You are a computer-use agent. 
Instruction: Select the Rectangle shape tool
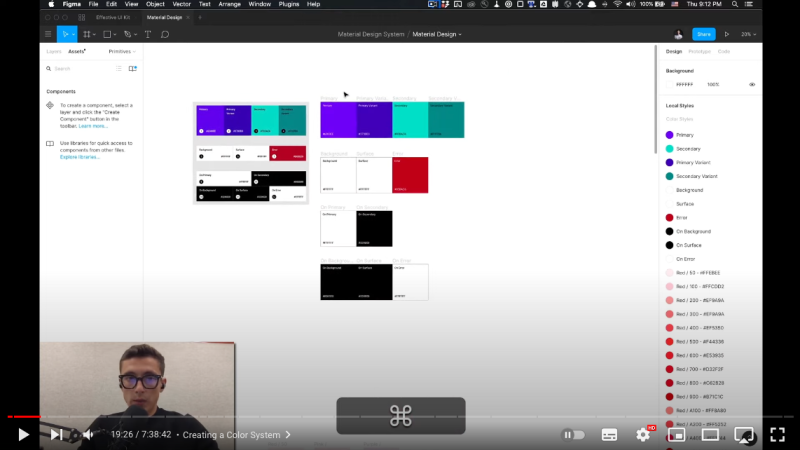coord(107,34)
